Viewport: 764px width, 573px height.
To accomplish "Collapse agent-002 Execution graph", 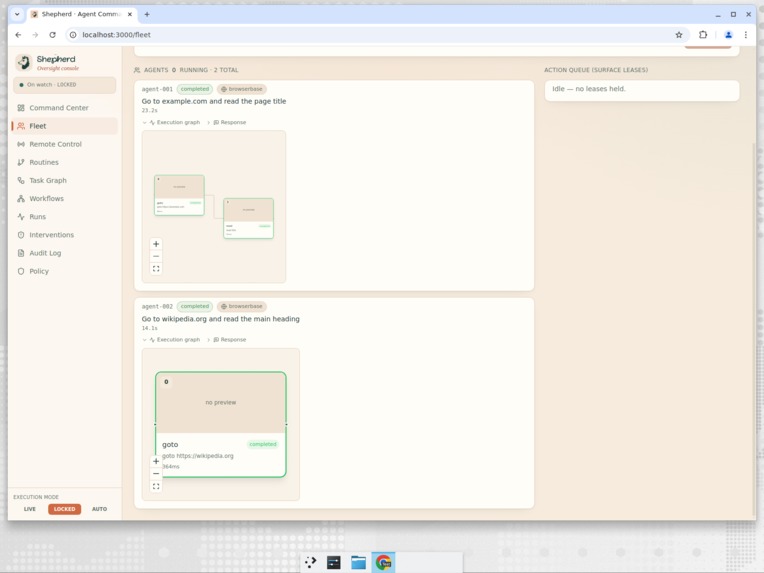I will point(171,340).
